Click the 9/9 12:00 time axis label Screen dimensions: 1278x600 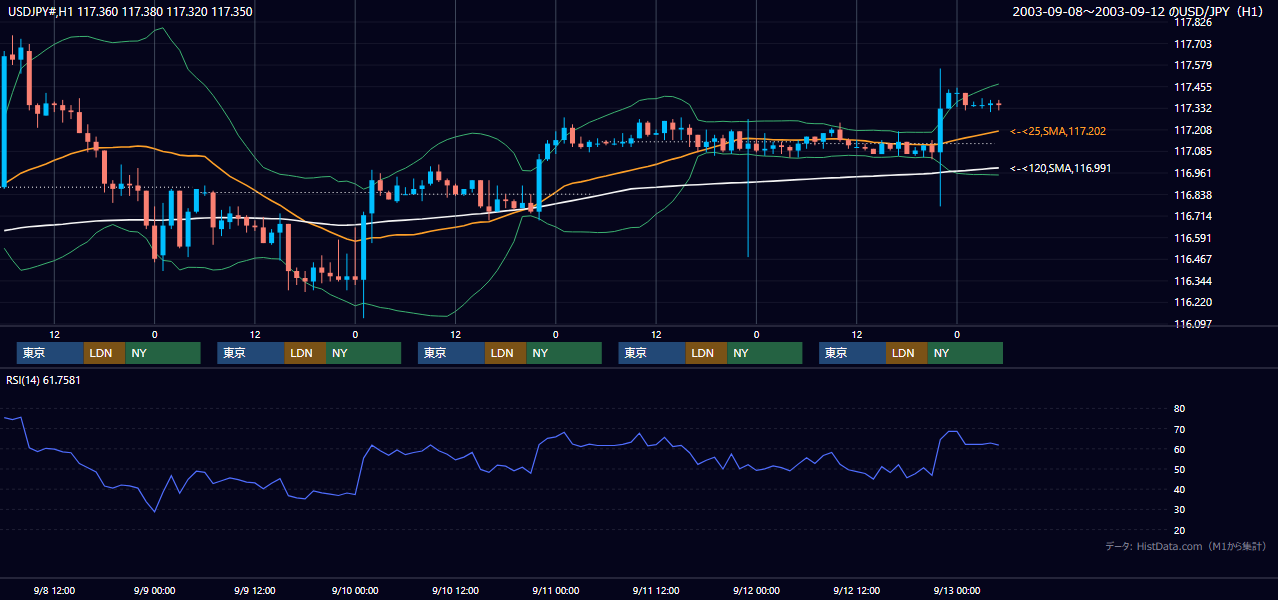[x=255, y=591]
